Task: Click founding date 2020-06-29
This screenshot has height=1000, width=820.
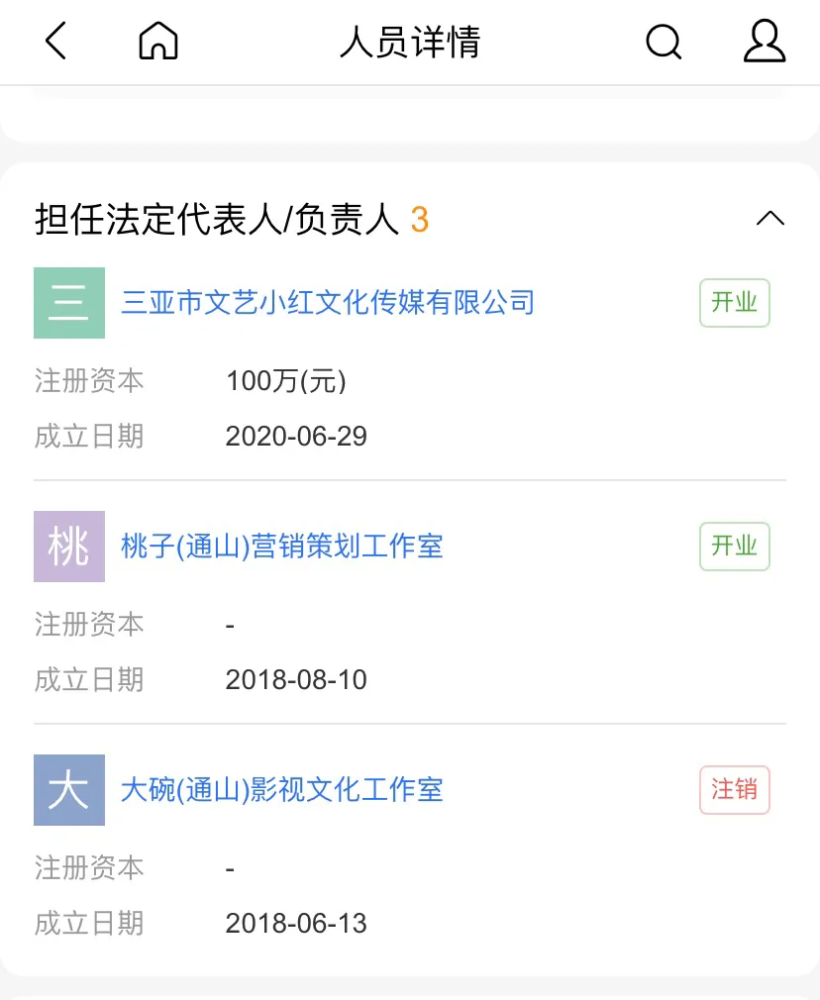Action: [x=297, y=436]
